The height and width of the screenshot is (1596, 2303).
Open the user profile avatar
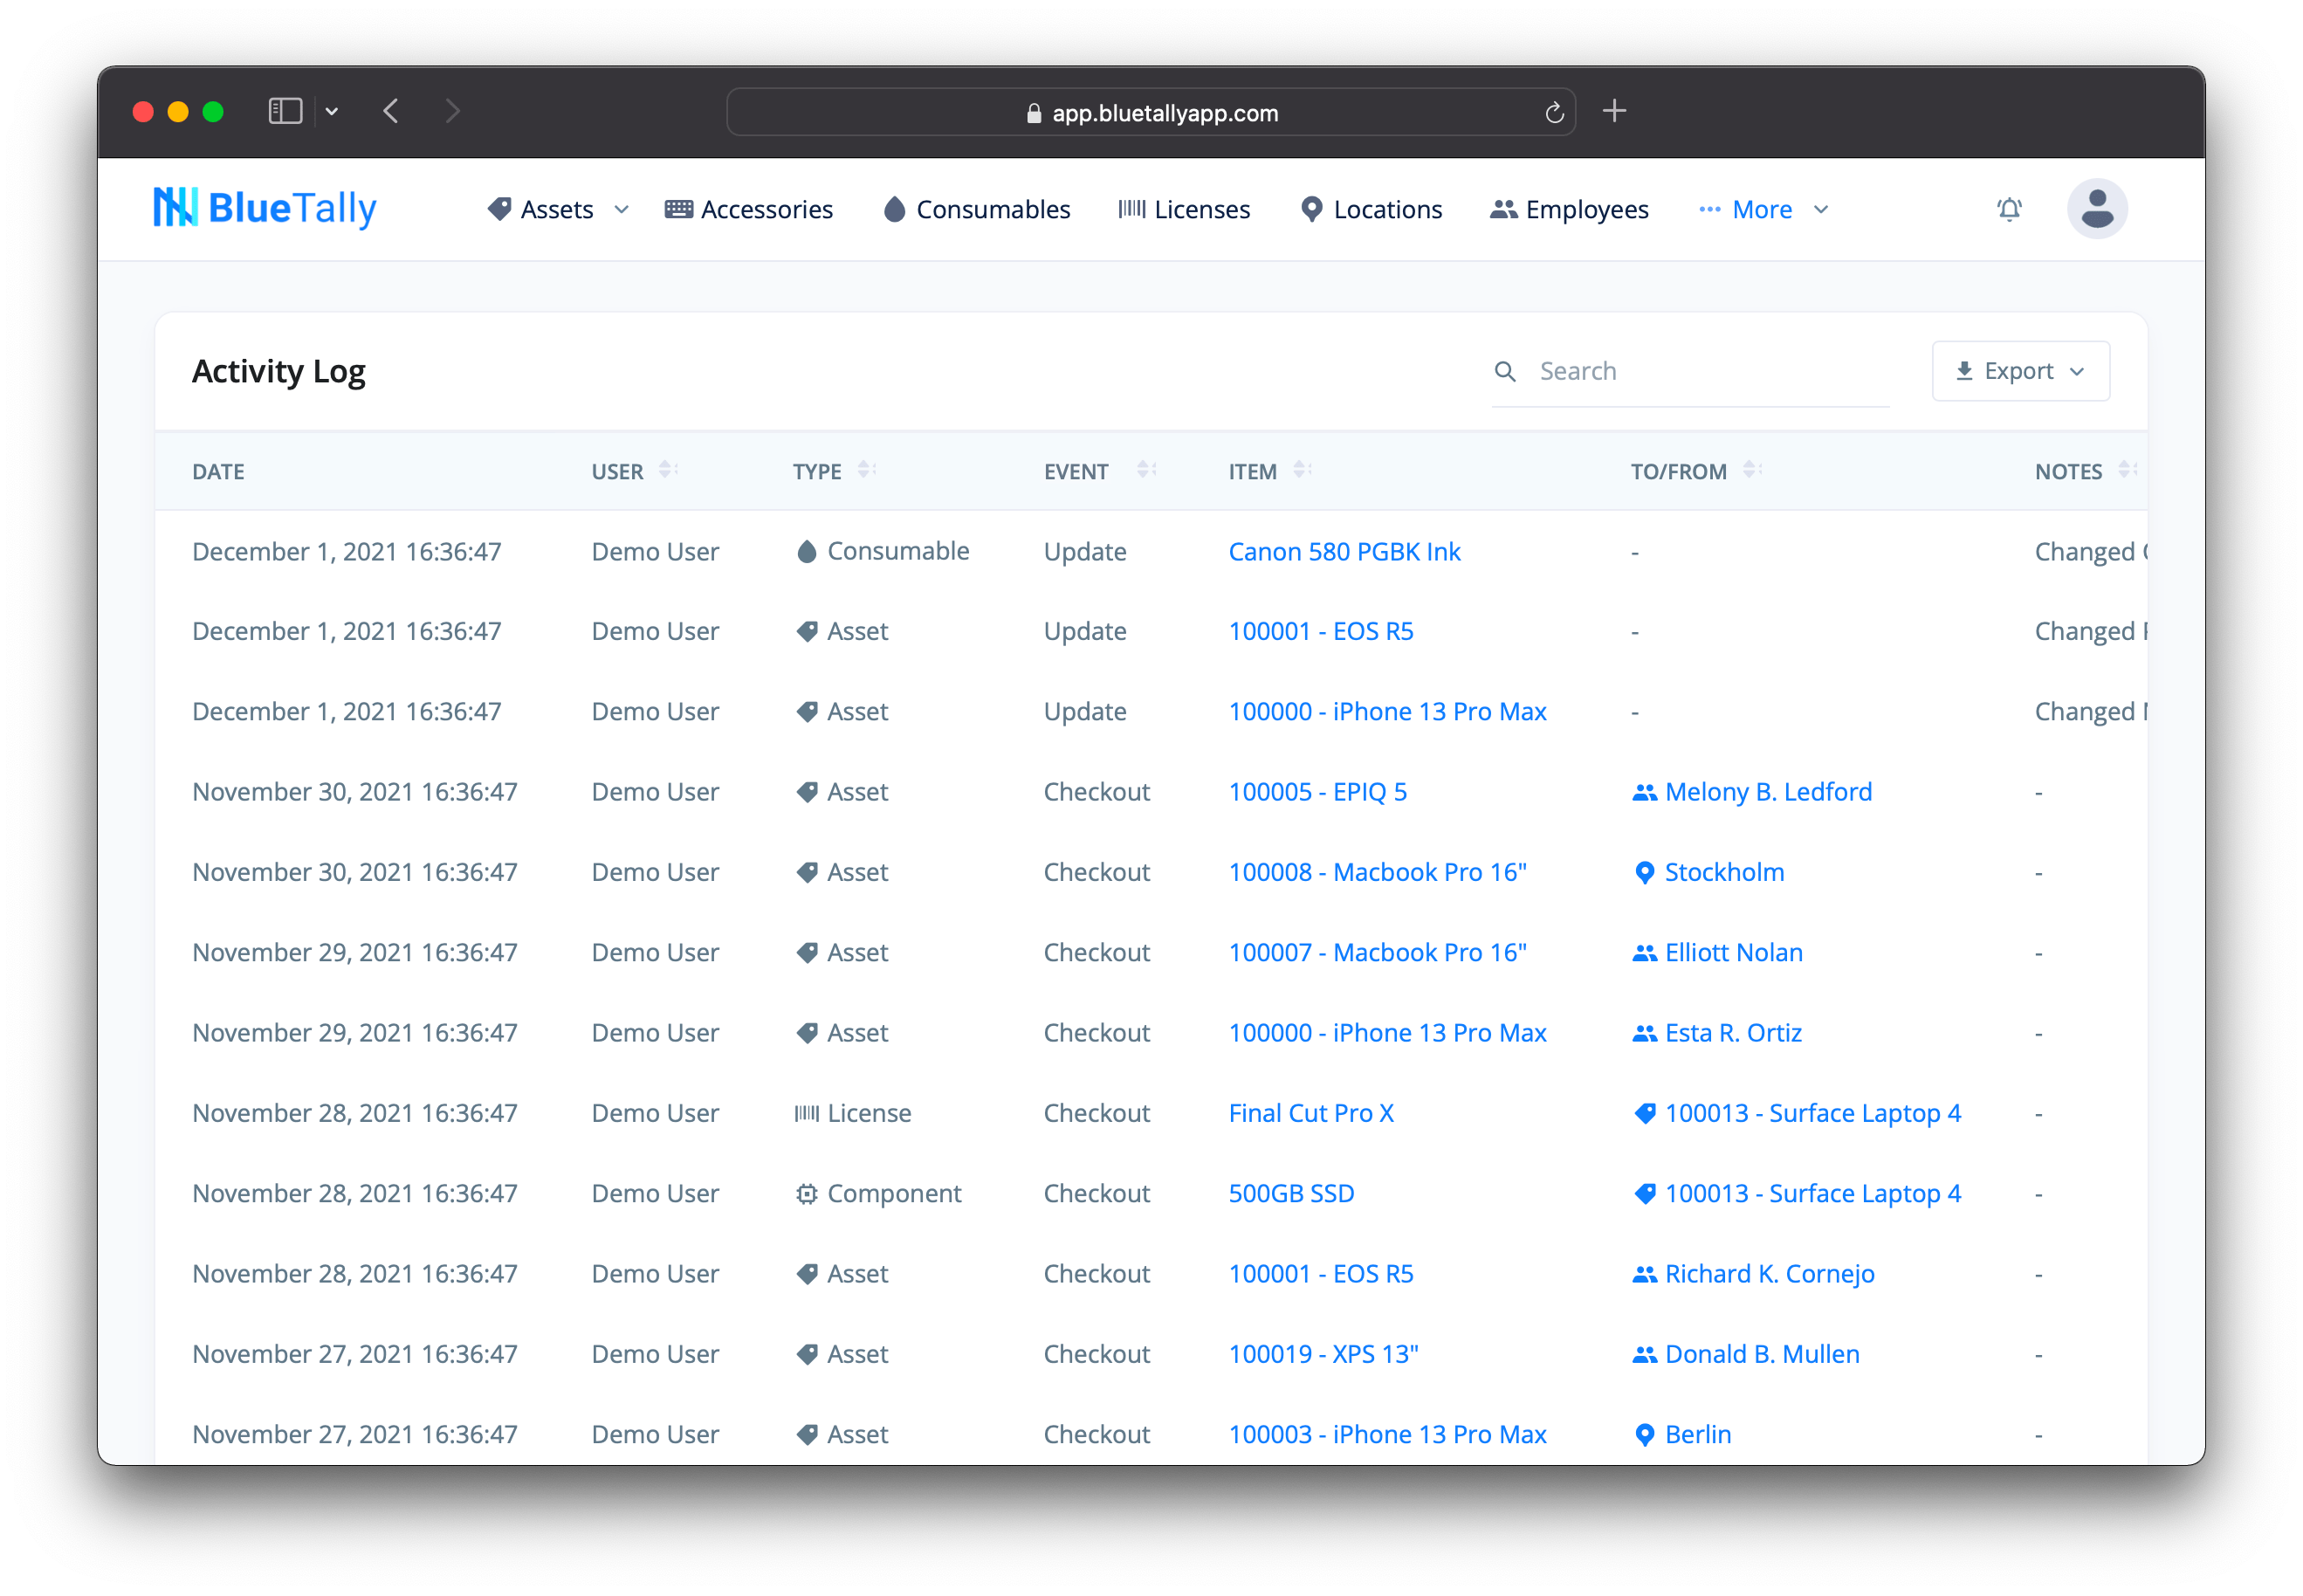coord(2096,209)
